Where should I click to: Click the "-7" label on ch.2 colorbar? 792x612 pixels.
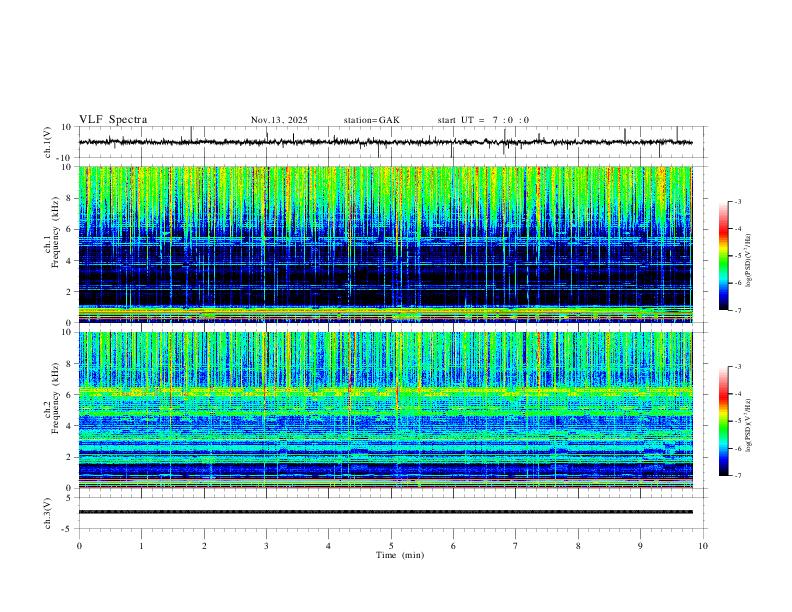tap(737, 476)
